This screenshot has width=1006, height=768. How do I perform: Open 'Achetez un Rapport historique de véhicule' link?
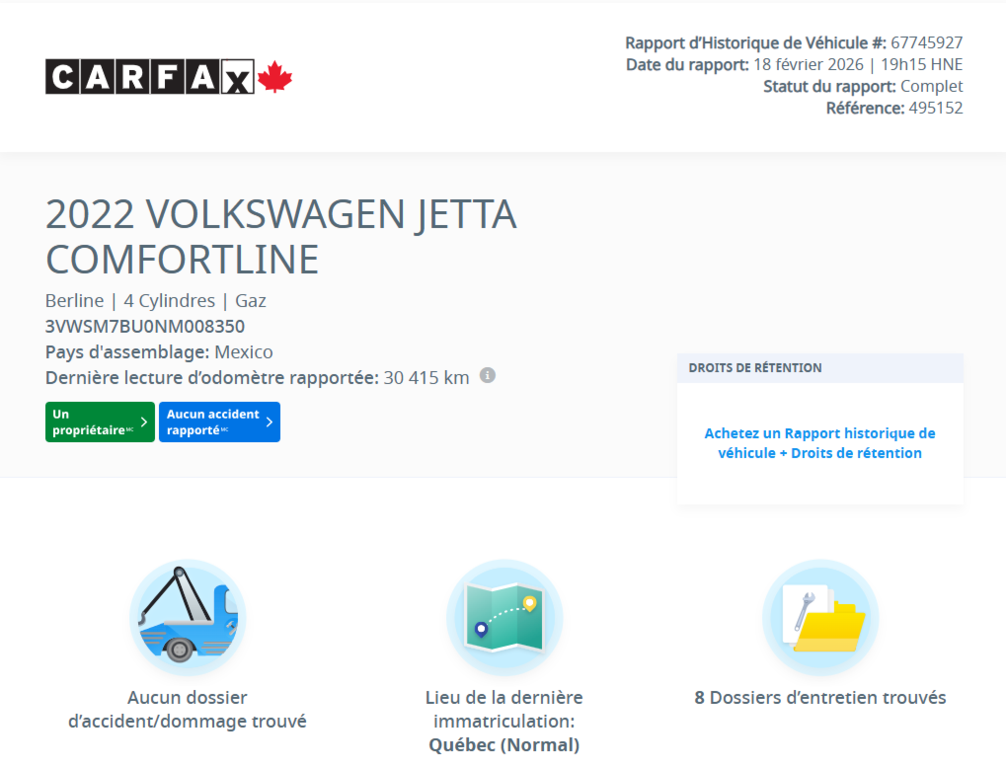pos(820,442)
